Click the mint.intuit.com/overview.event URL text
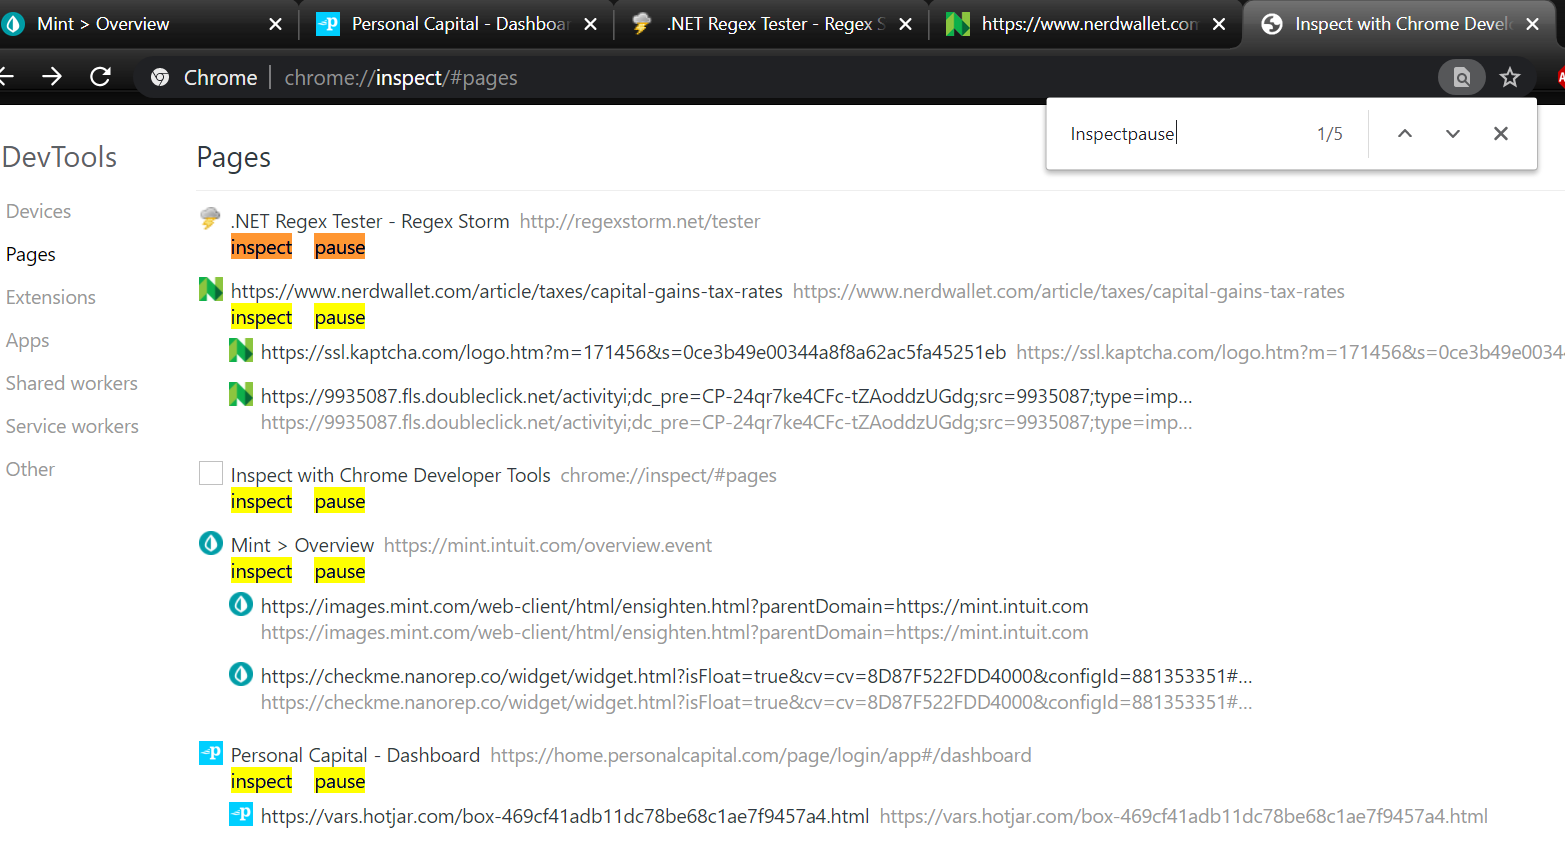Screen dimensions: 1565x848 [x=548, y=545]
